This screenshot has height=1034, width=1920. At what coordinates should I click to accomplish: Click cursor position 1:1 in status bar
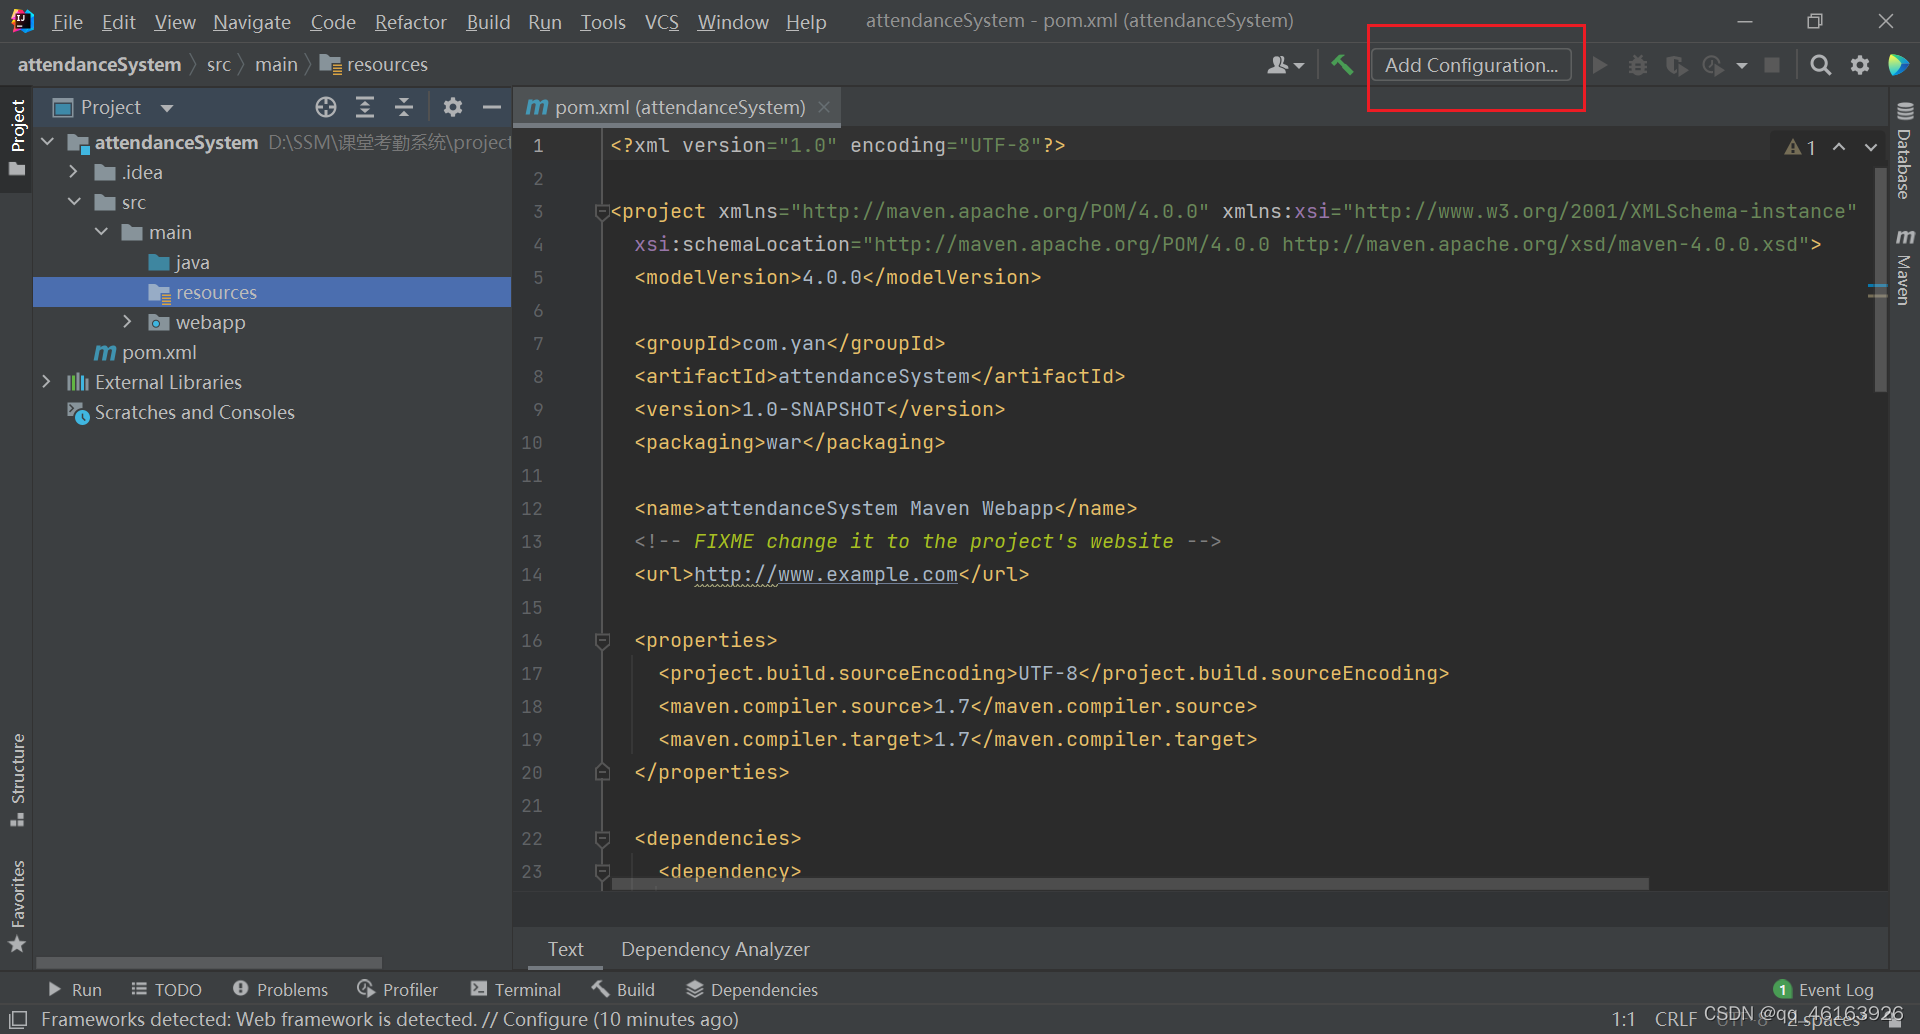(x=1623, y=1019)
